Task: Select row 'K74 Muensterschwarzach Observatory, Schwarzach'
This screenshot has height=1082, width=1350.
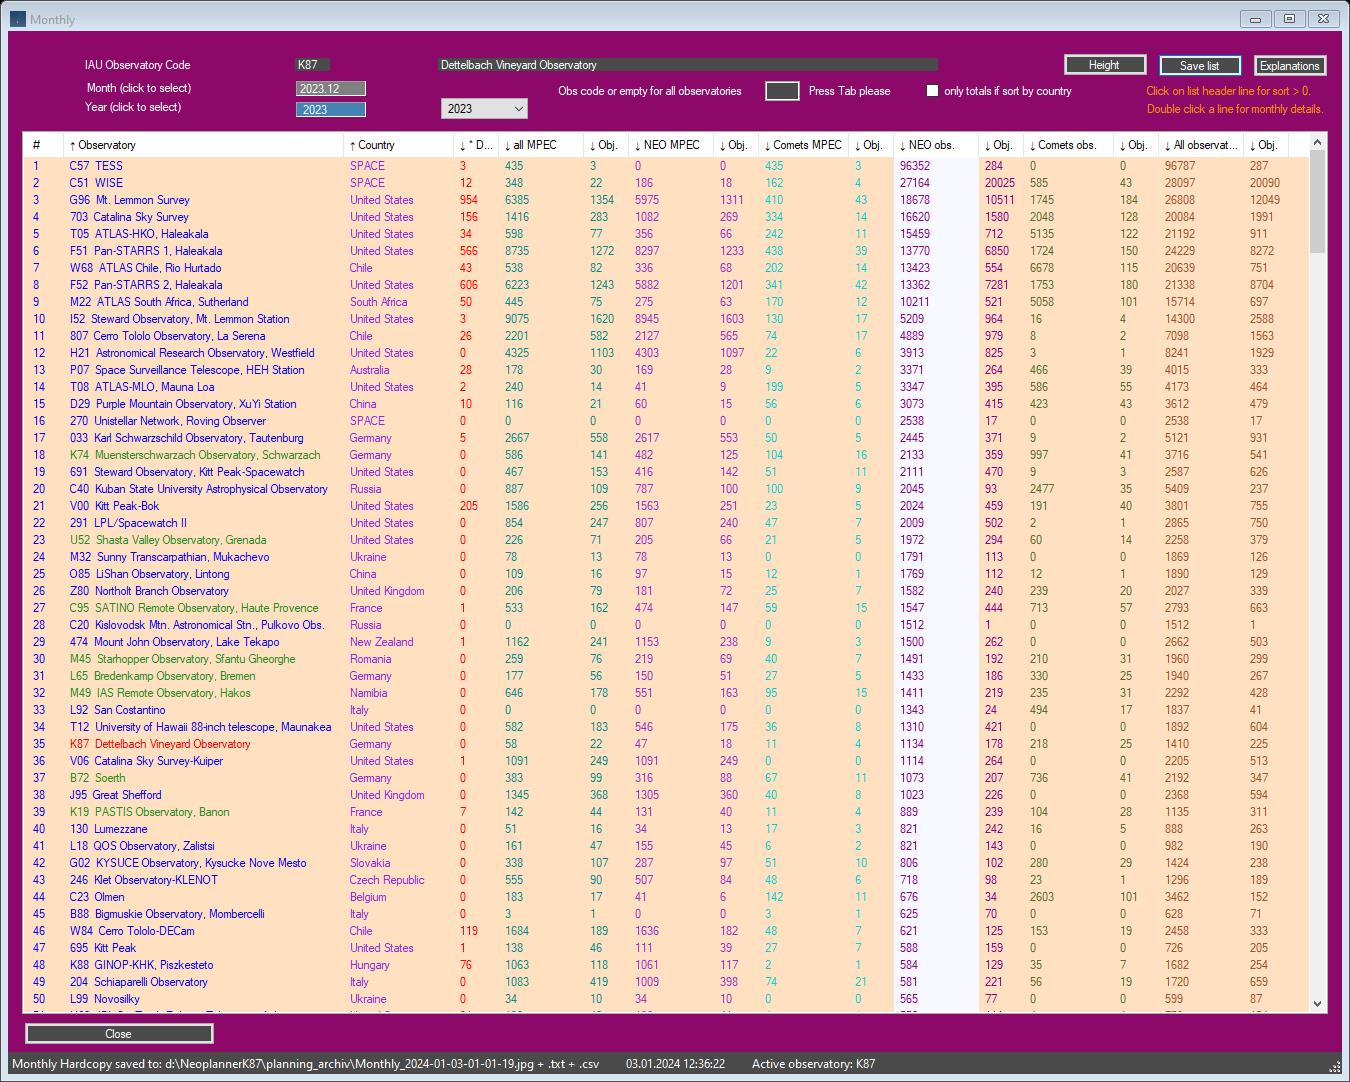Action: tap(665, 455)
